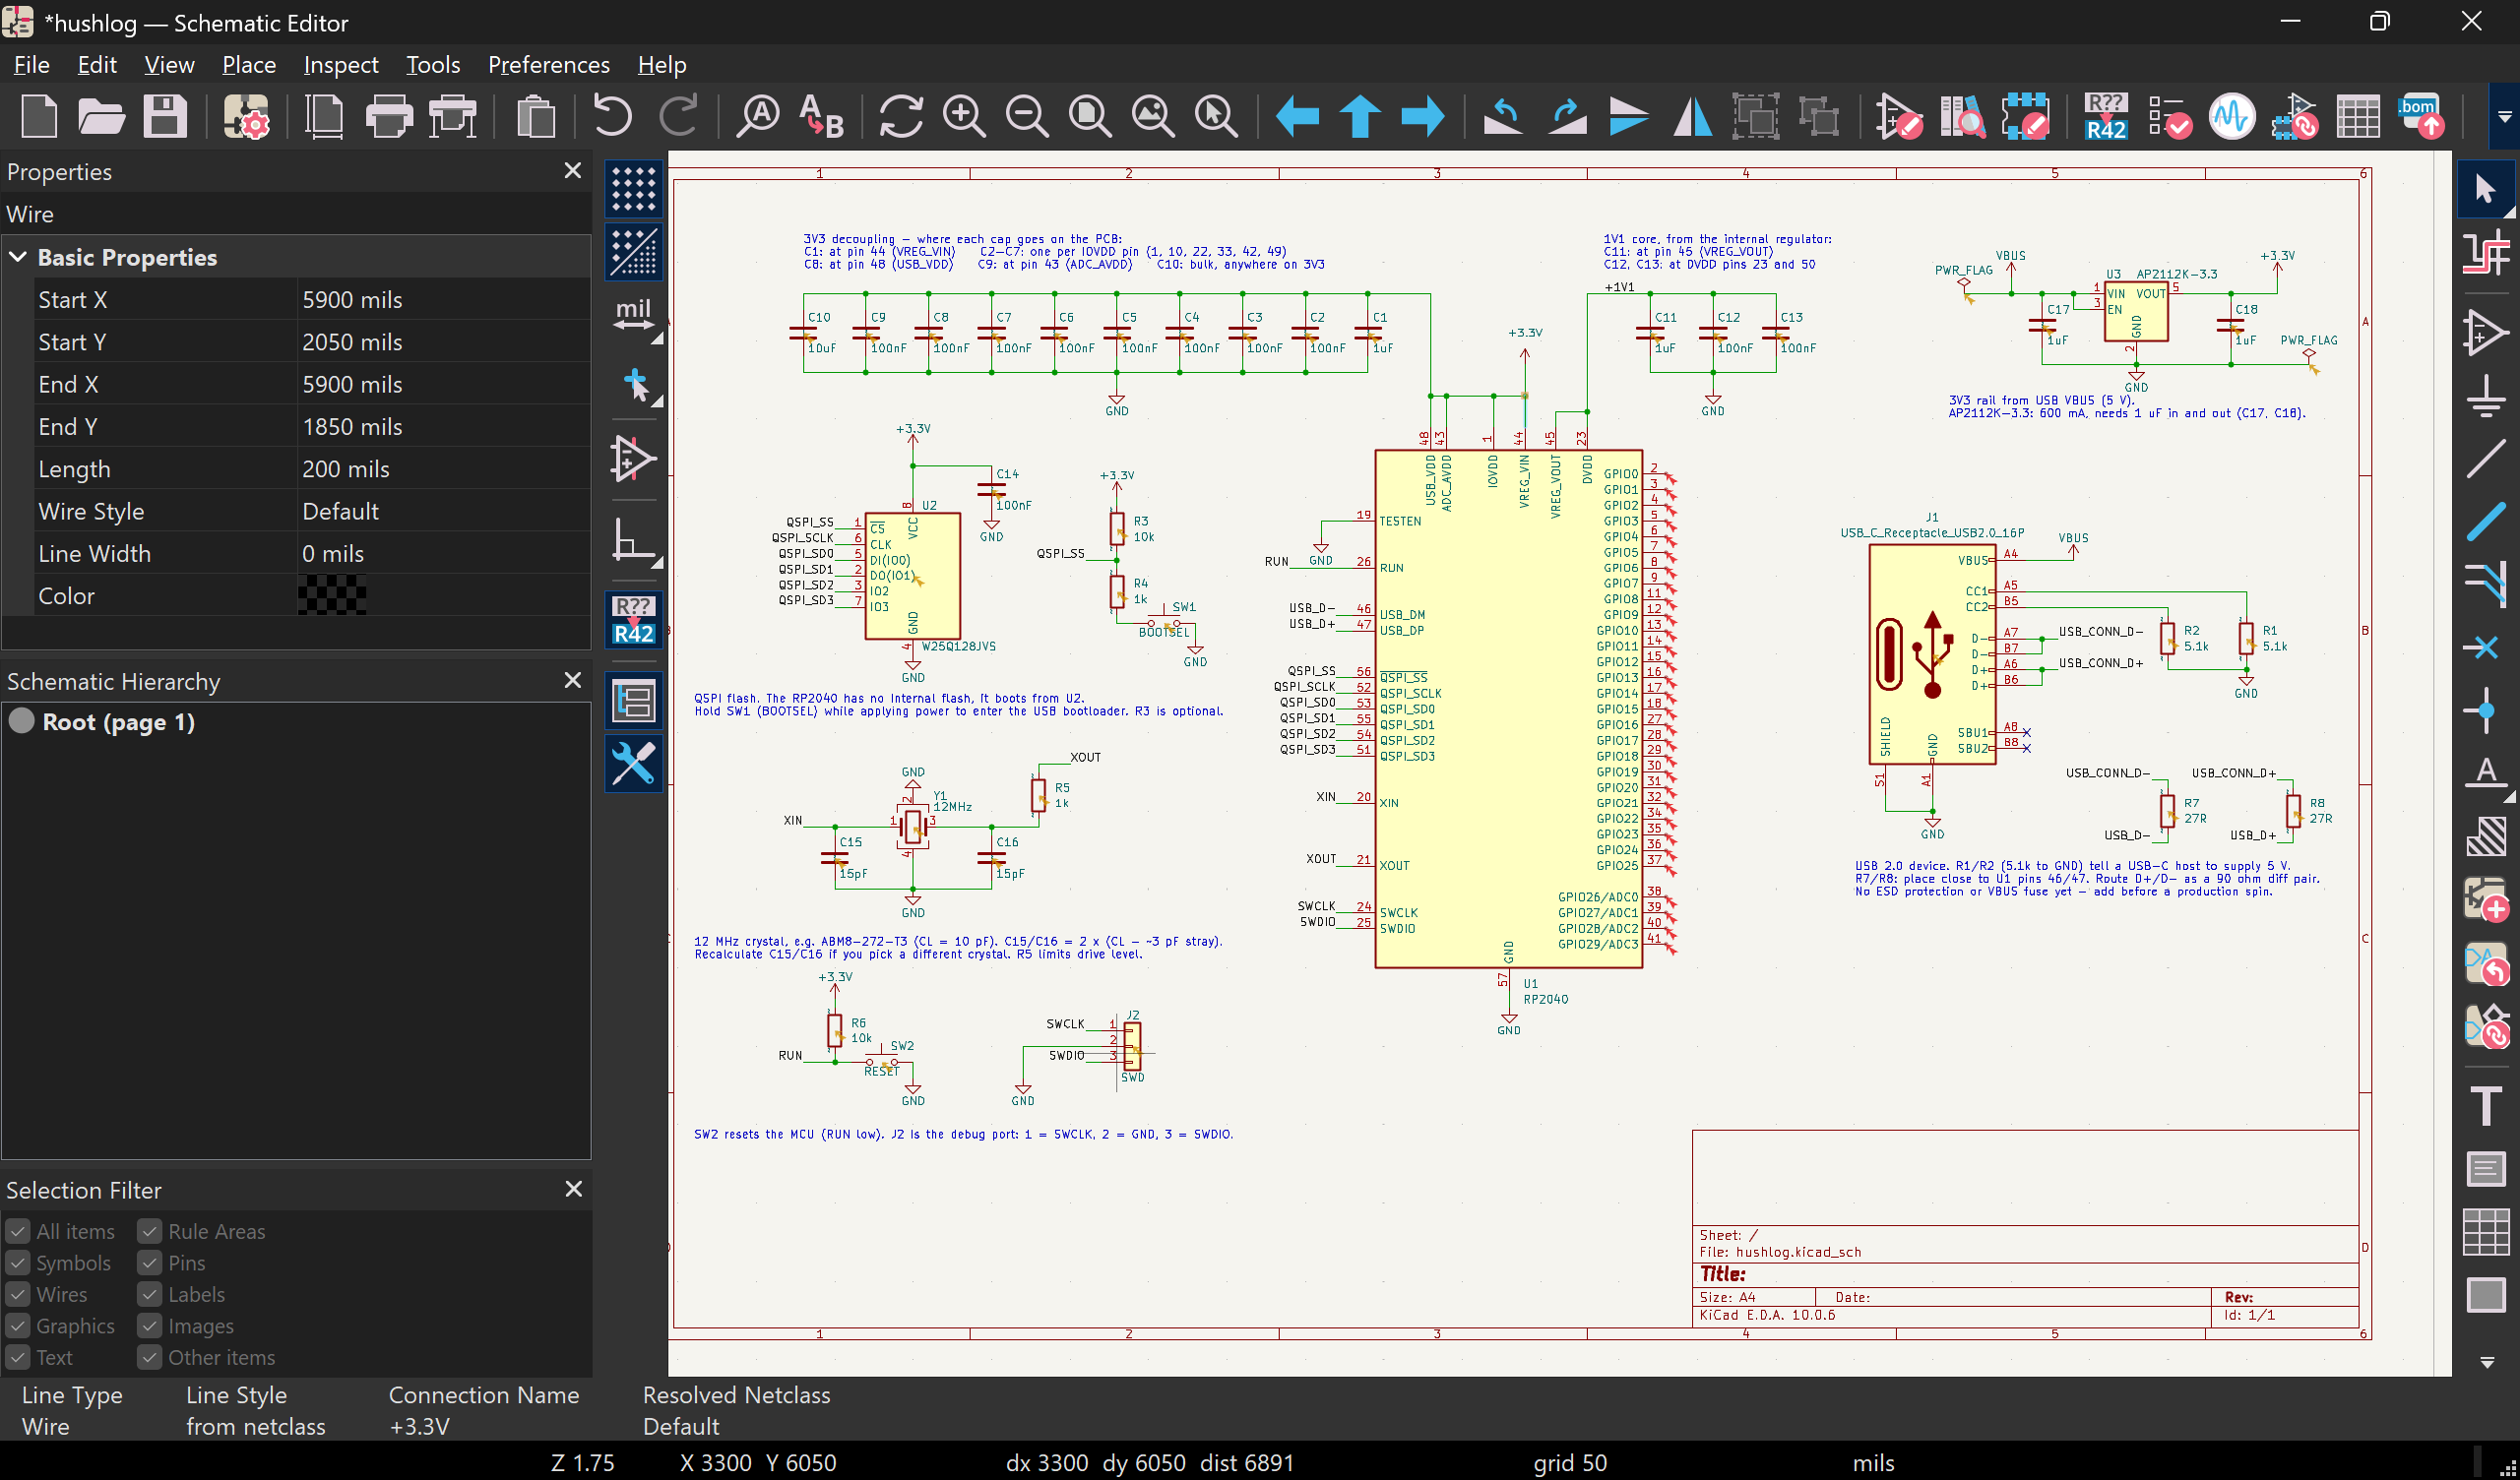This screenshot has height=1480, width=2520.
Task: Zoom to fit the page
Action: 1090,117
